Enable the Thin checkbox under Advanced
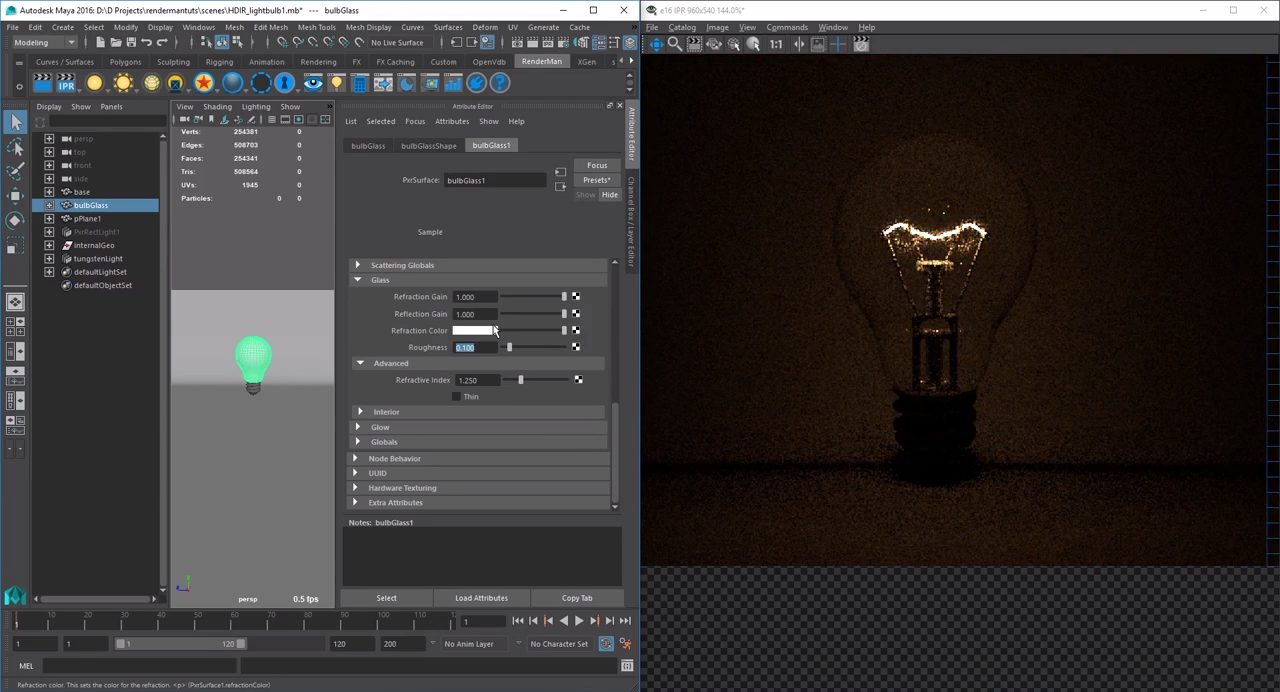Image resolution: width=1280 pixels, height=692 pixels. click(x=457, y=396)
